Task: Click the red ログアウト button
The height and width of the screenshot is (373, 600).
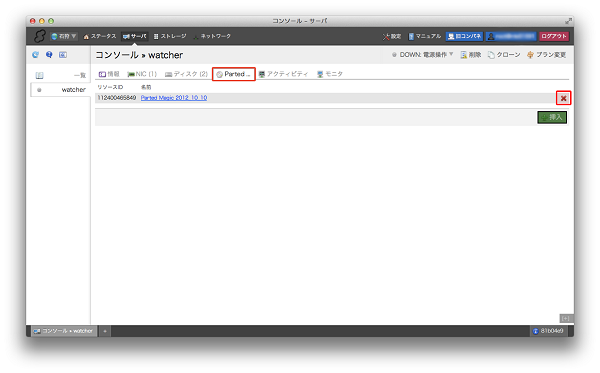Action: [554, 36]
